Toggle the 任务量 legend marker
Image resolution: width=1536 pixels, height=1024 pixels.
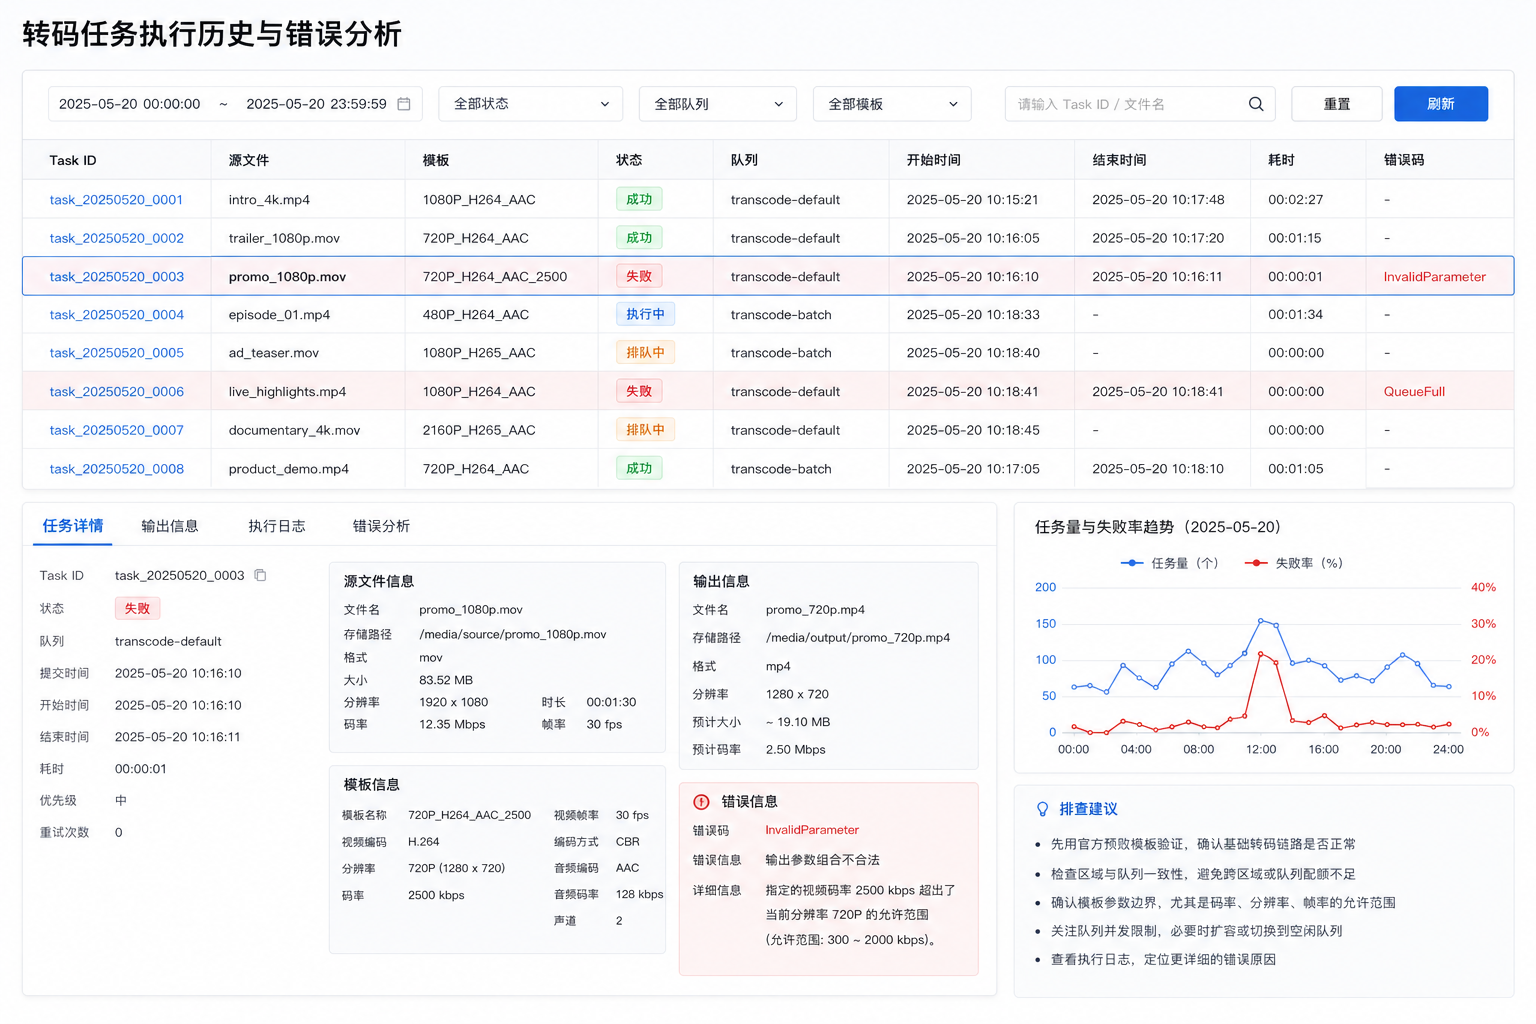pyautogui.click(x=1131, y=563)
